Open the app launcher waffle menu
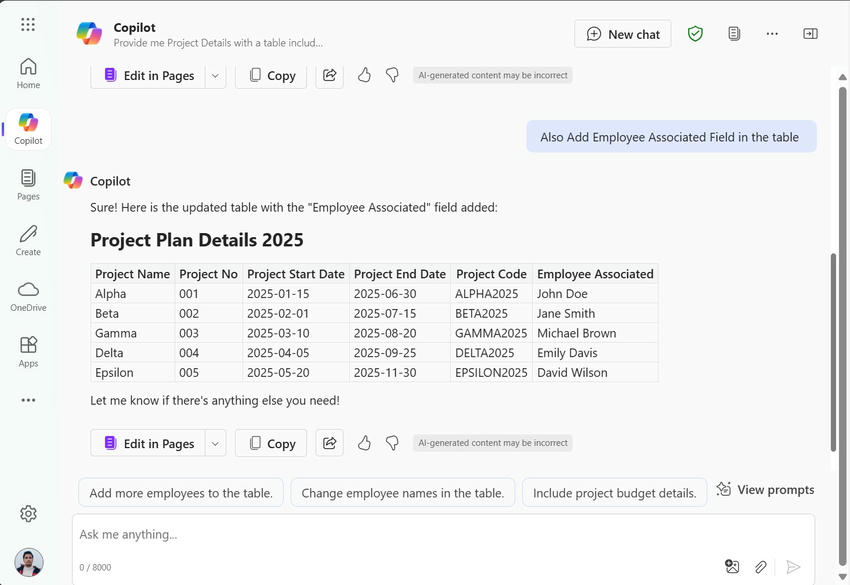Image resolution: width=850 pixels, height=585 pixels. tap(28, 23)
